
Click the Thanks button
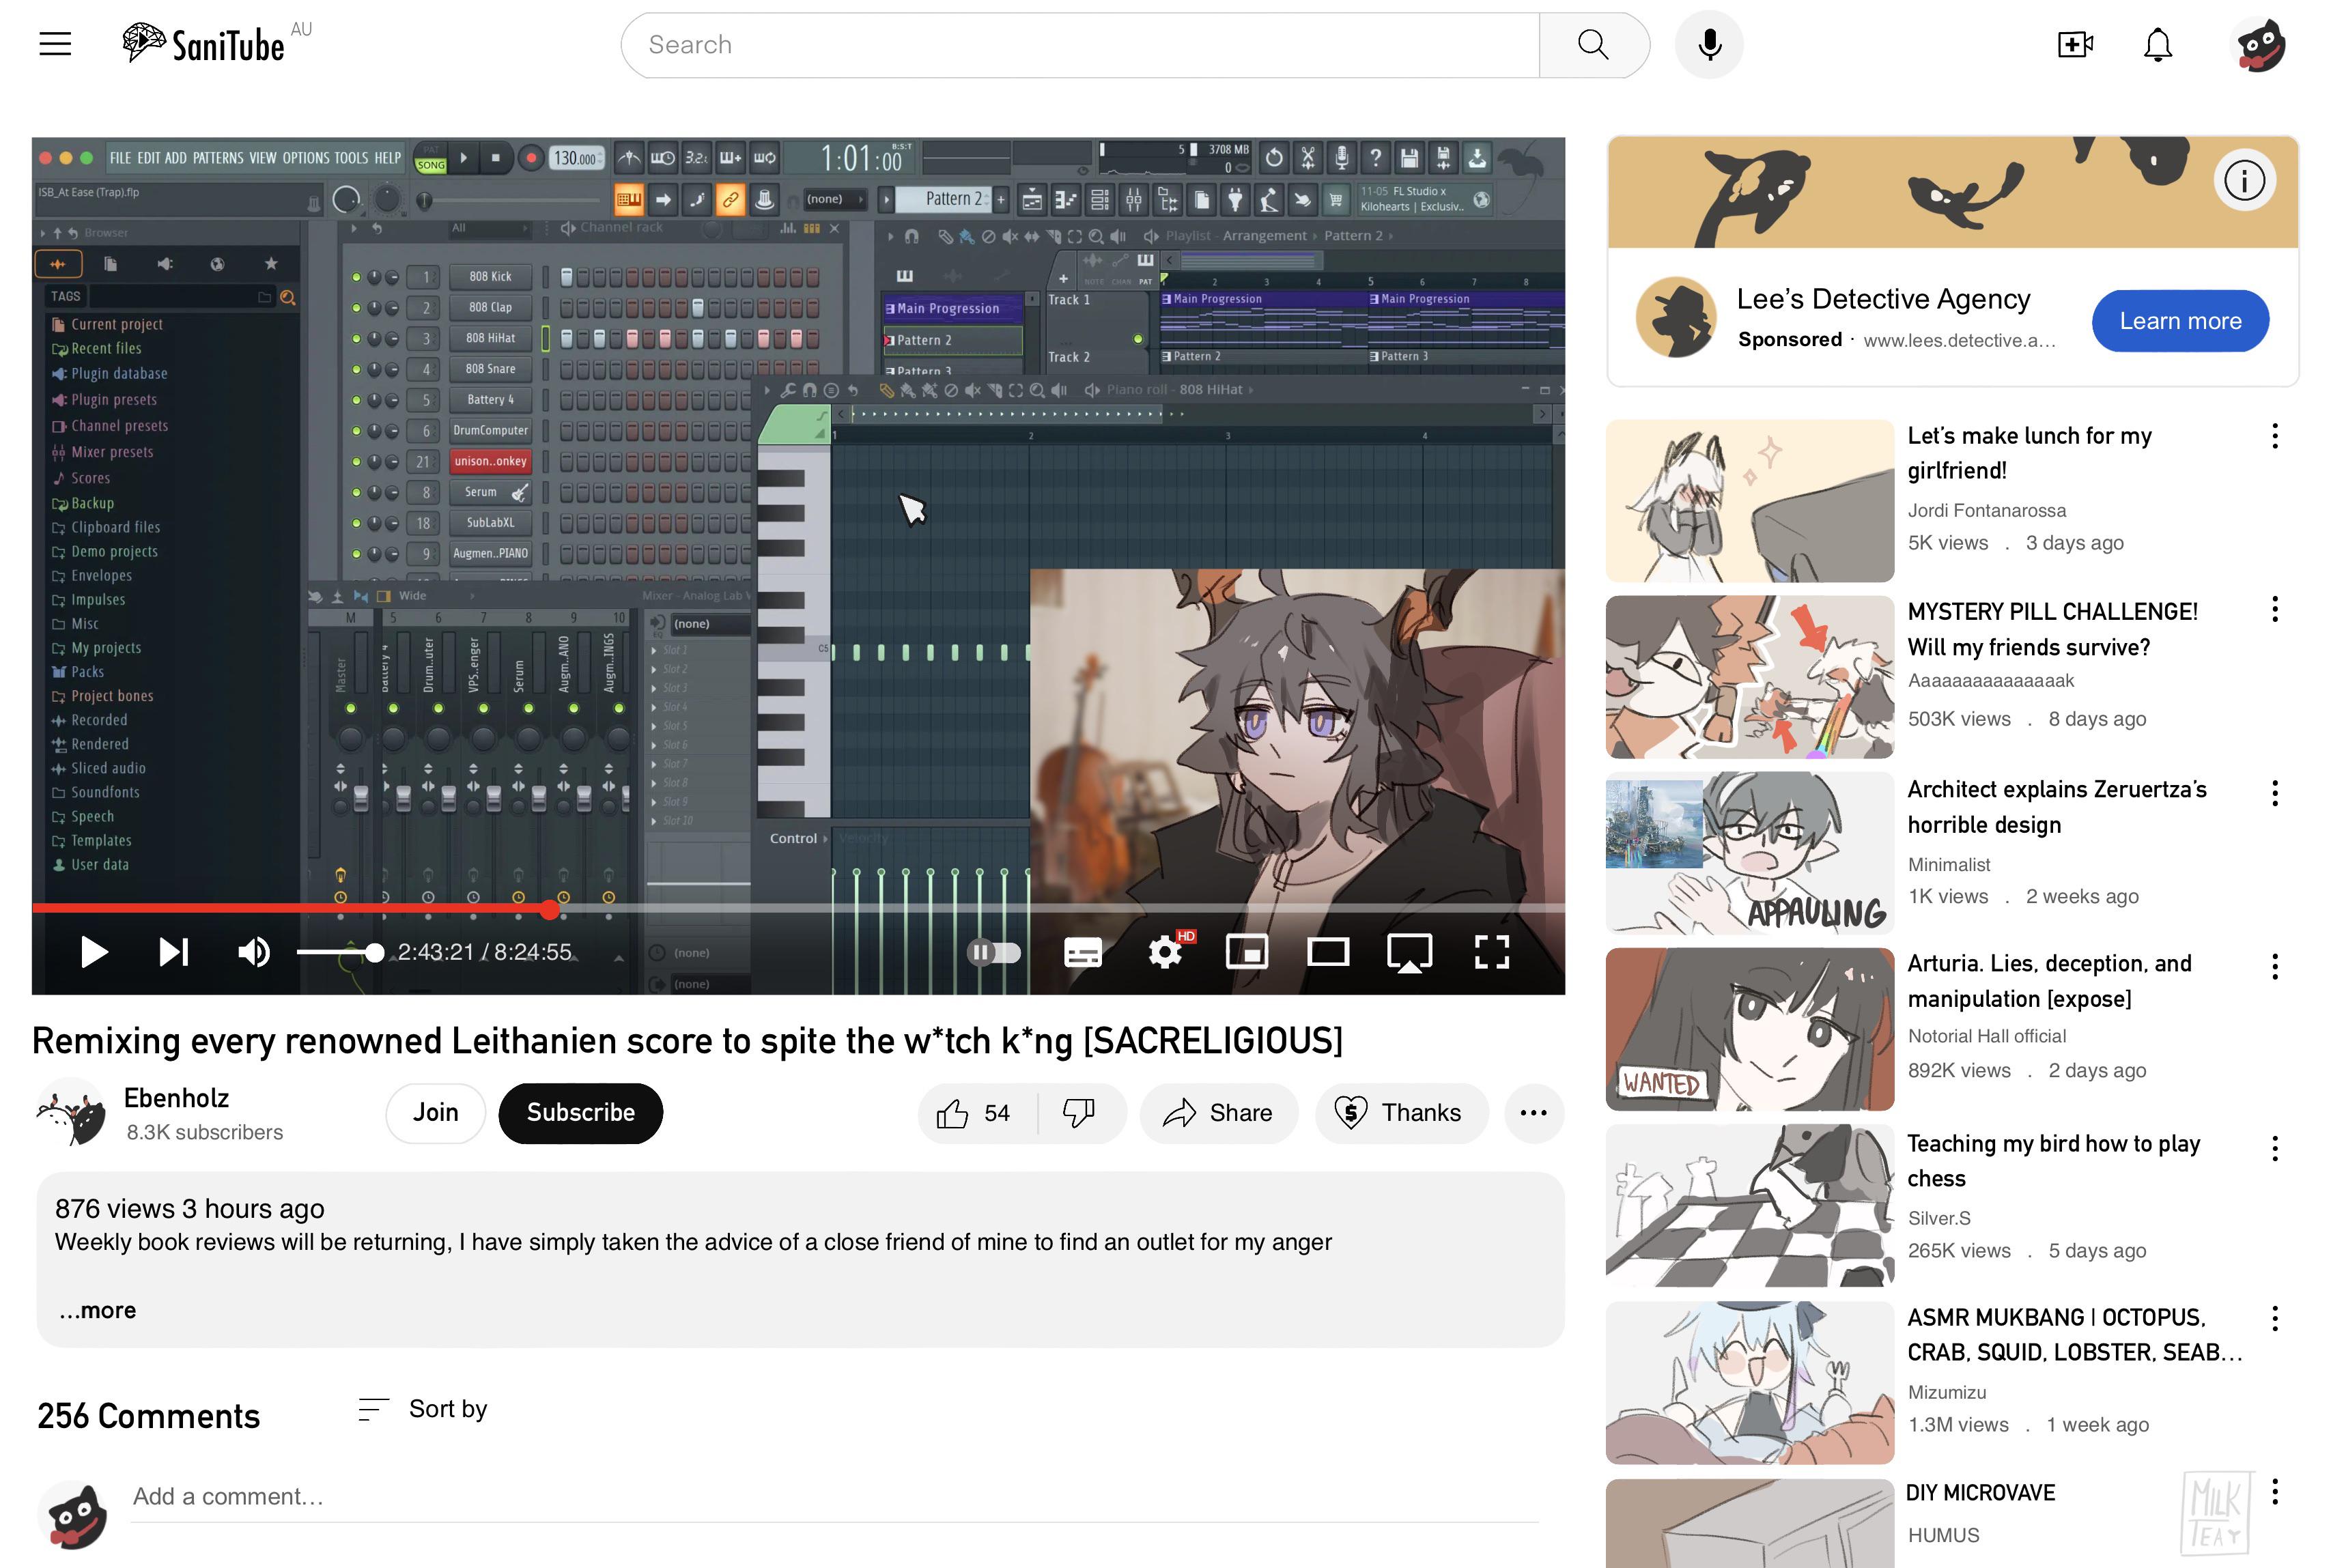point(1401,1113)
